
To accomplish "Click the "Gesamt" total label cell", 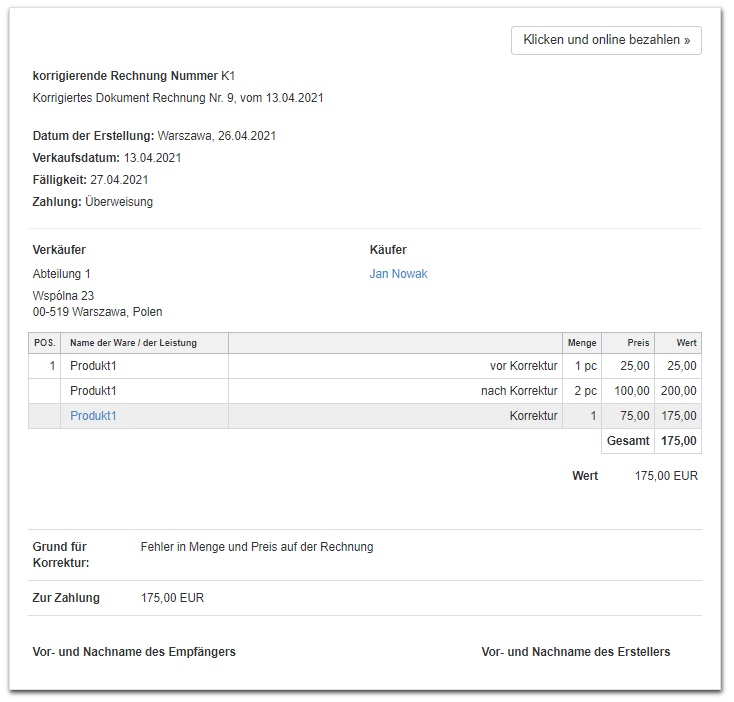I will 628,441.
